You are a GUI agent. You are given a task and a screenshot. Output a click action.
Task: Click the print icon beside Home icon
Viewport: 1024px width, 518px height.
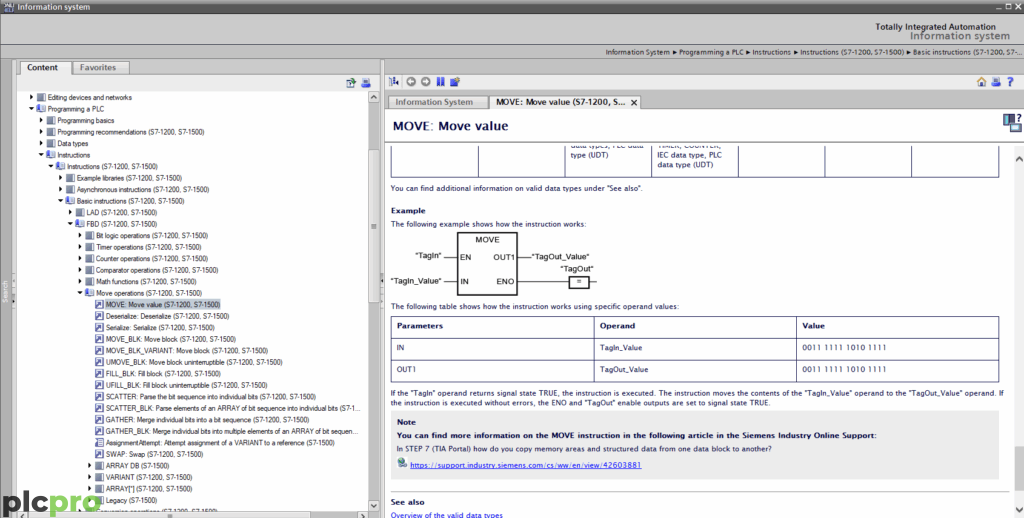pyautogui.click(x=995, y=82)
